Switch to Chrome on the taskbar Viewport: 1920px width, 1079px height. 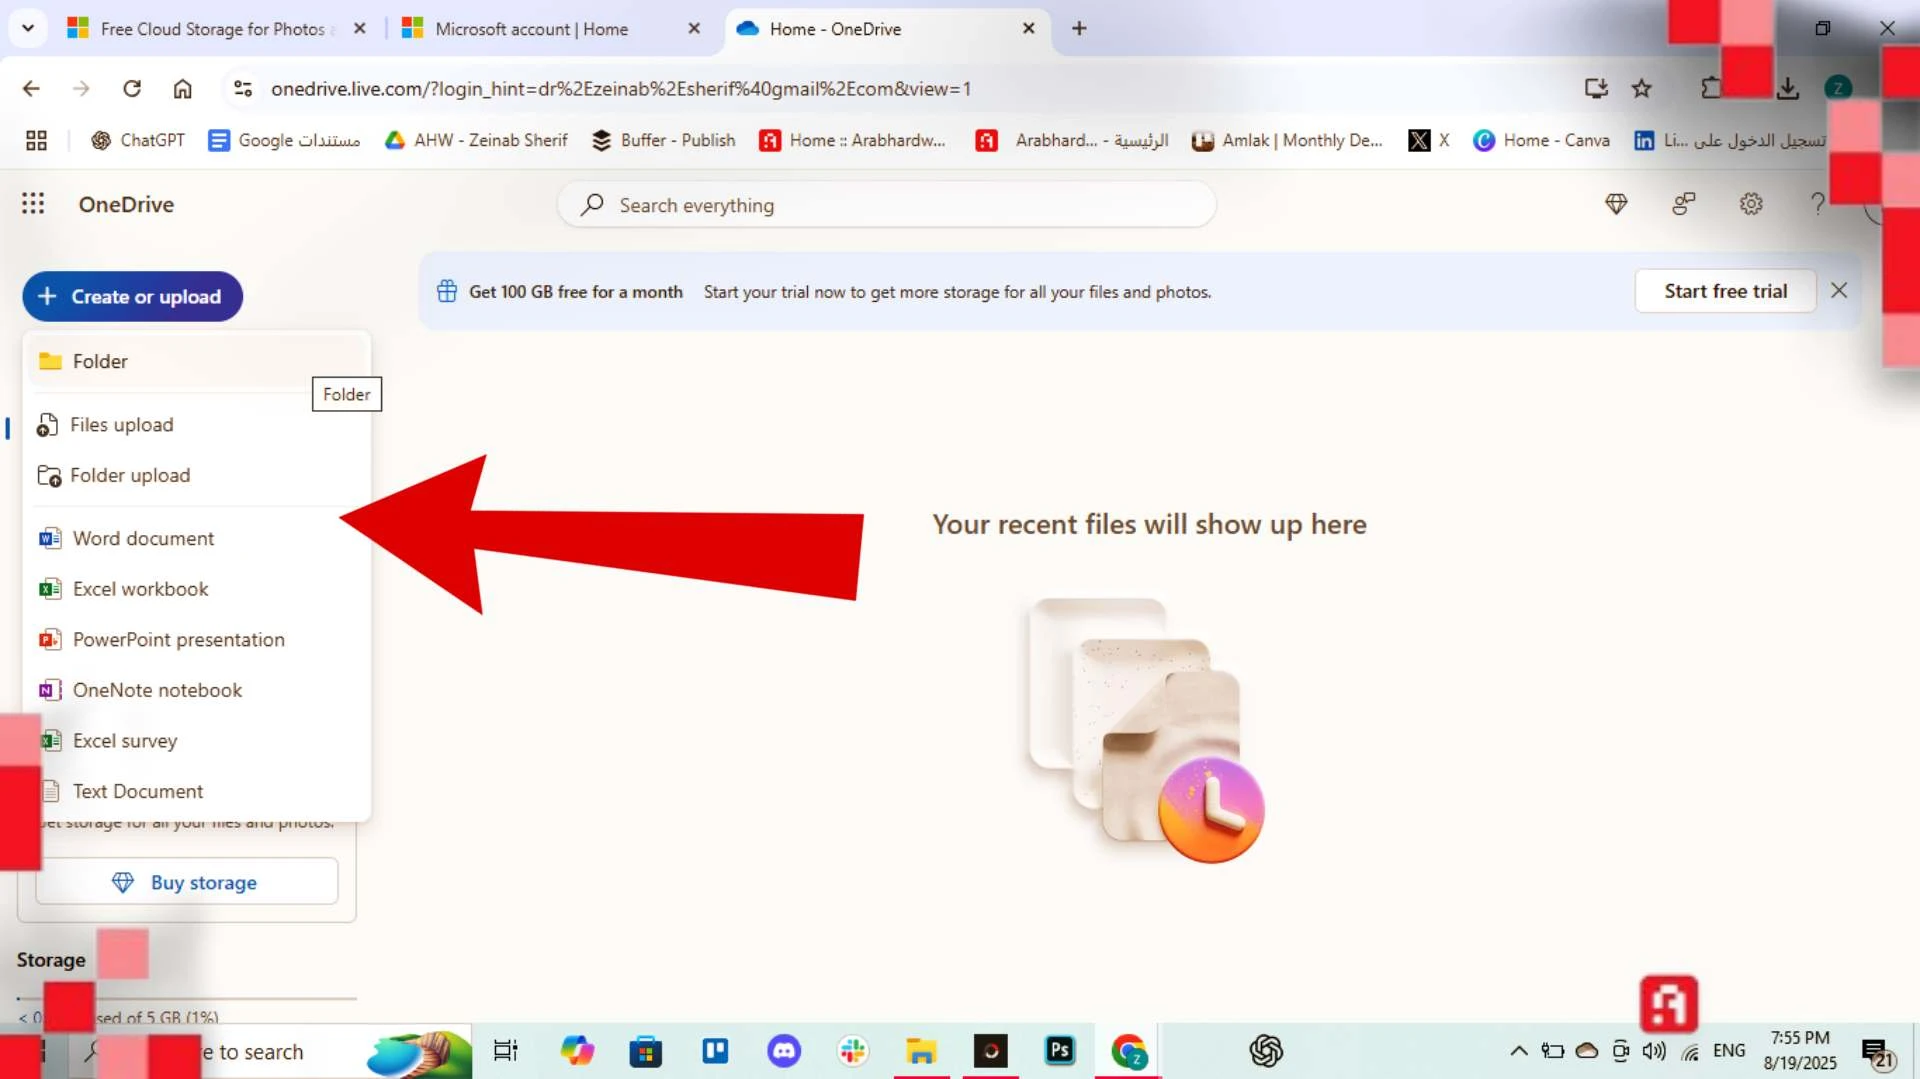[1128, 1051]
